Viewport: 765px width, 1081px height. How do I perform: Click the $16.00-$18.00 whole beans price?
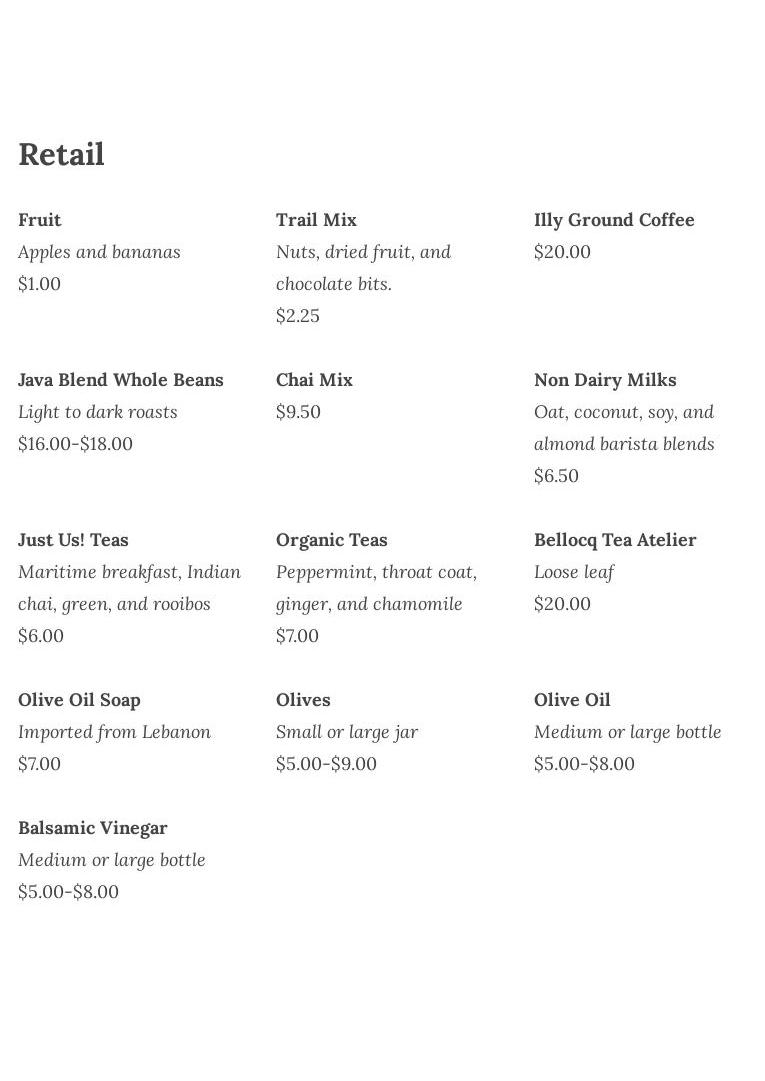(75, 444)
